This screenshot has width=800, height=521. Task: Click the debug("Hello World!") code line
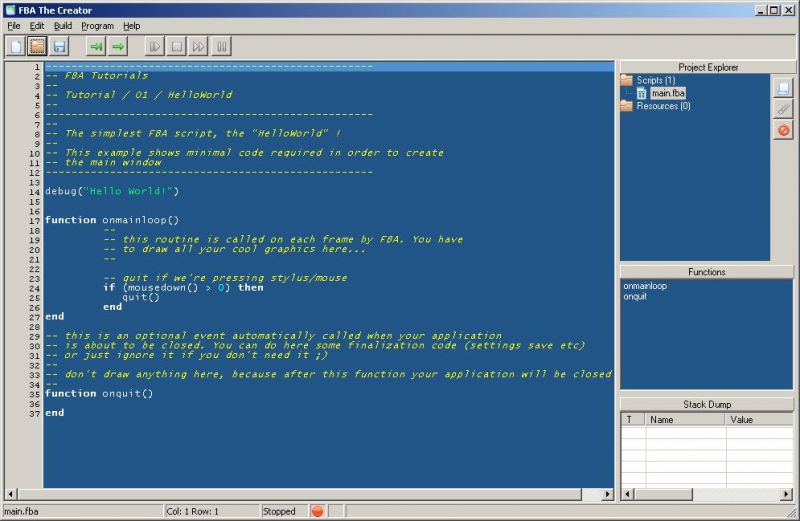tap(112, 191)
